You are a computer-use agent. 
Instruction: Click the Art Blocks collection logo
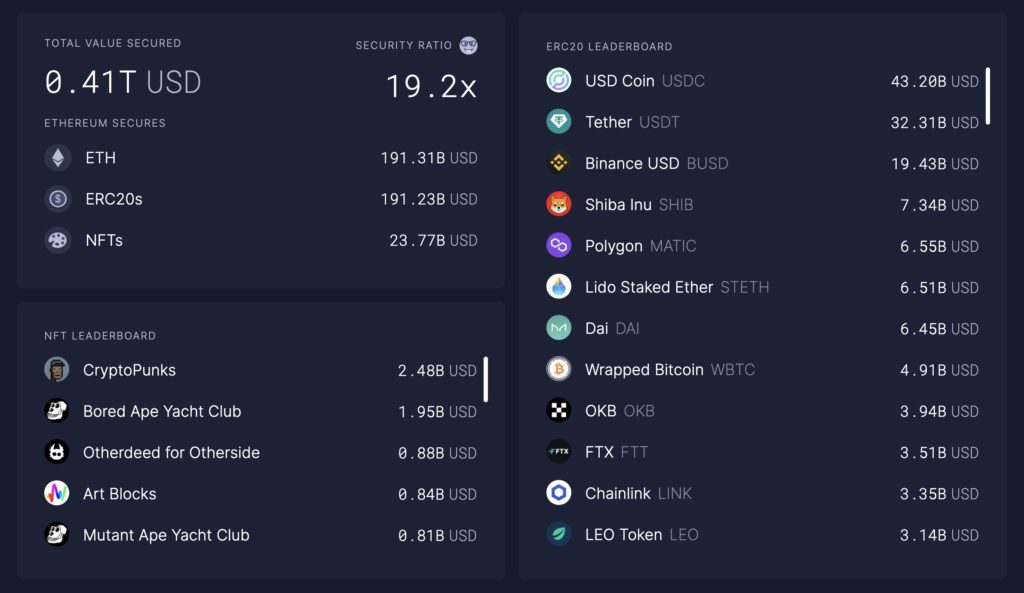(x=57, y=493)
